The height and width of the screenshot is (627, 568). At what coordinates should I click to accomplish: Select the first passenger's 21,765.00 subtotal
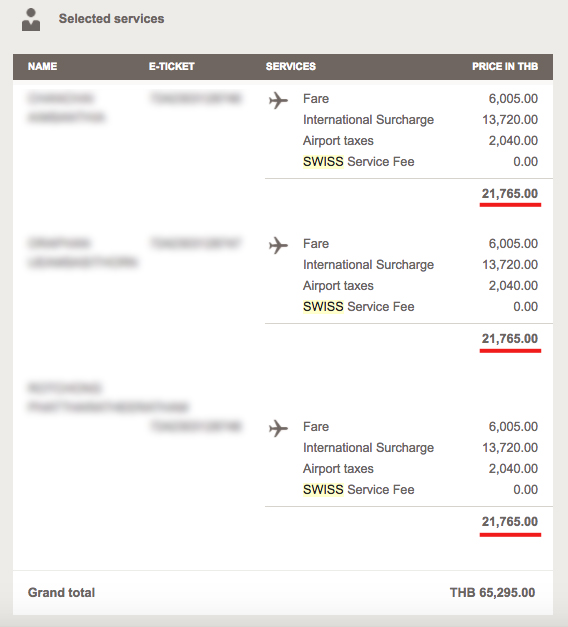[x=510, y=194]
